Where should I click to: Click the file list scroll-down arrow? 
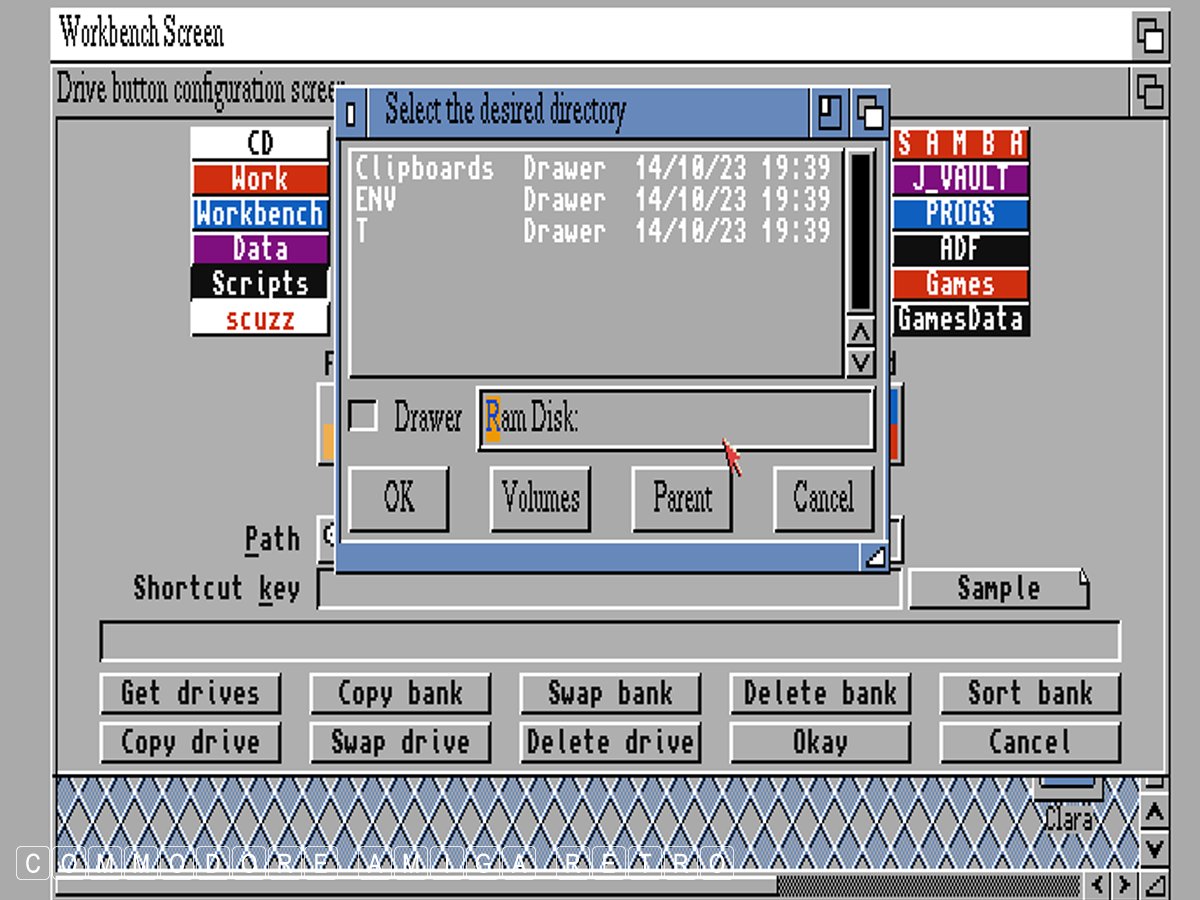click(x=860, y=361)
